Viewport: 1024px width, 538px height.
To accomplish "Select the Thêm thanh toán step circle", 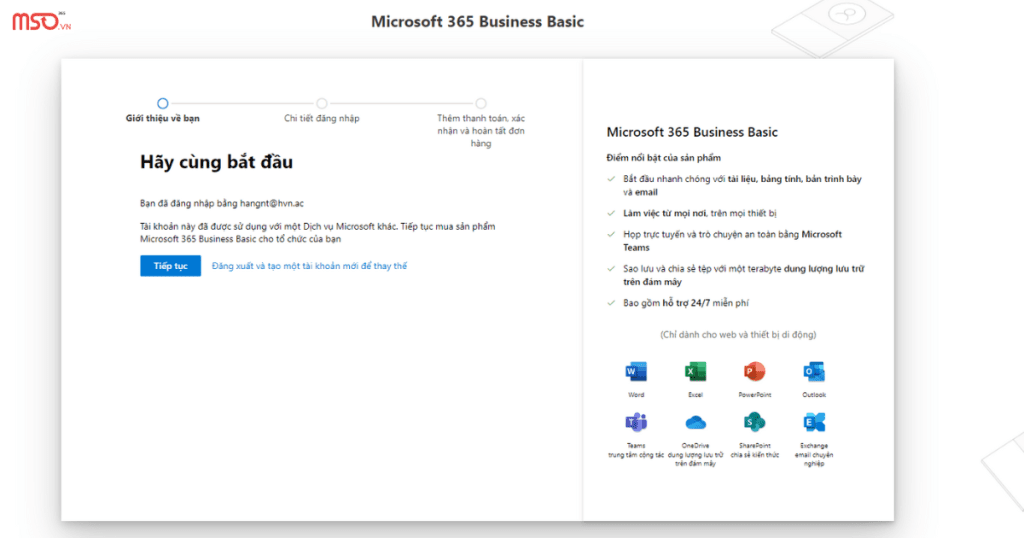I will [481, 103].
